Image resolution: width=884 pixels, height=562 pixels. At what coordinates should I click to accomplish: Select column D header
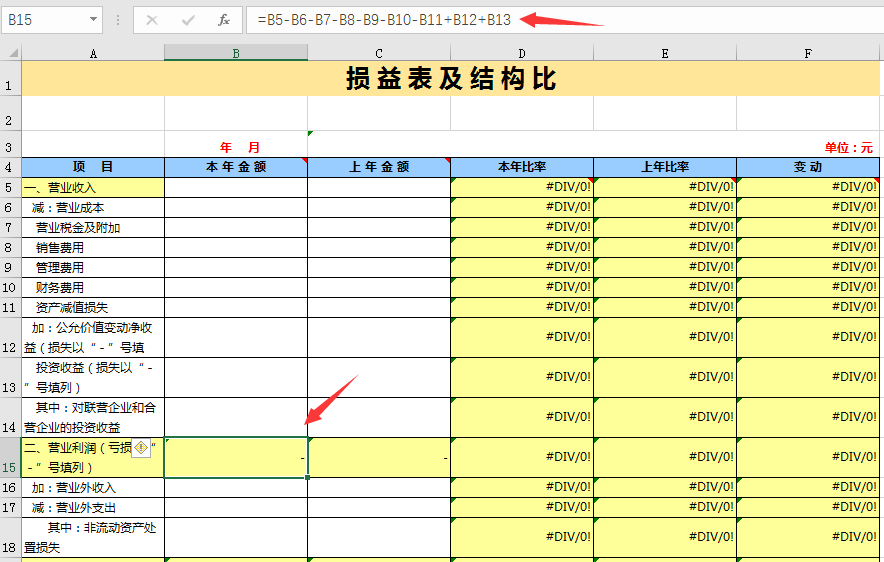522,53
